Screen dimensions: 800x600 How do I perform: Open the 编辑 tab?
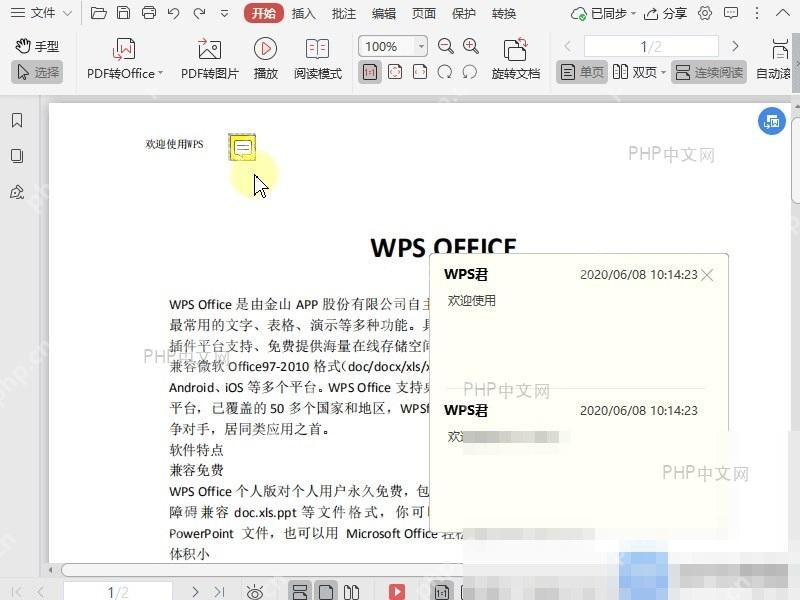[x=384, y=14]
